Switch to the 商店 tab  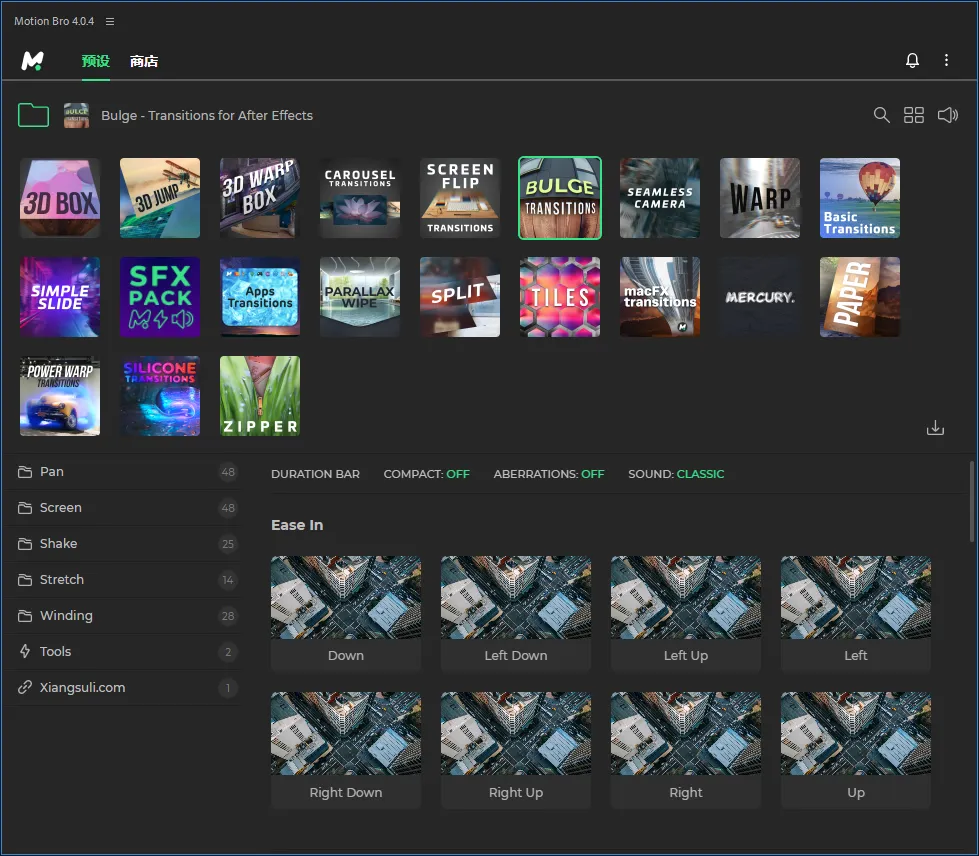(144, 61)
